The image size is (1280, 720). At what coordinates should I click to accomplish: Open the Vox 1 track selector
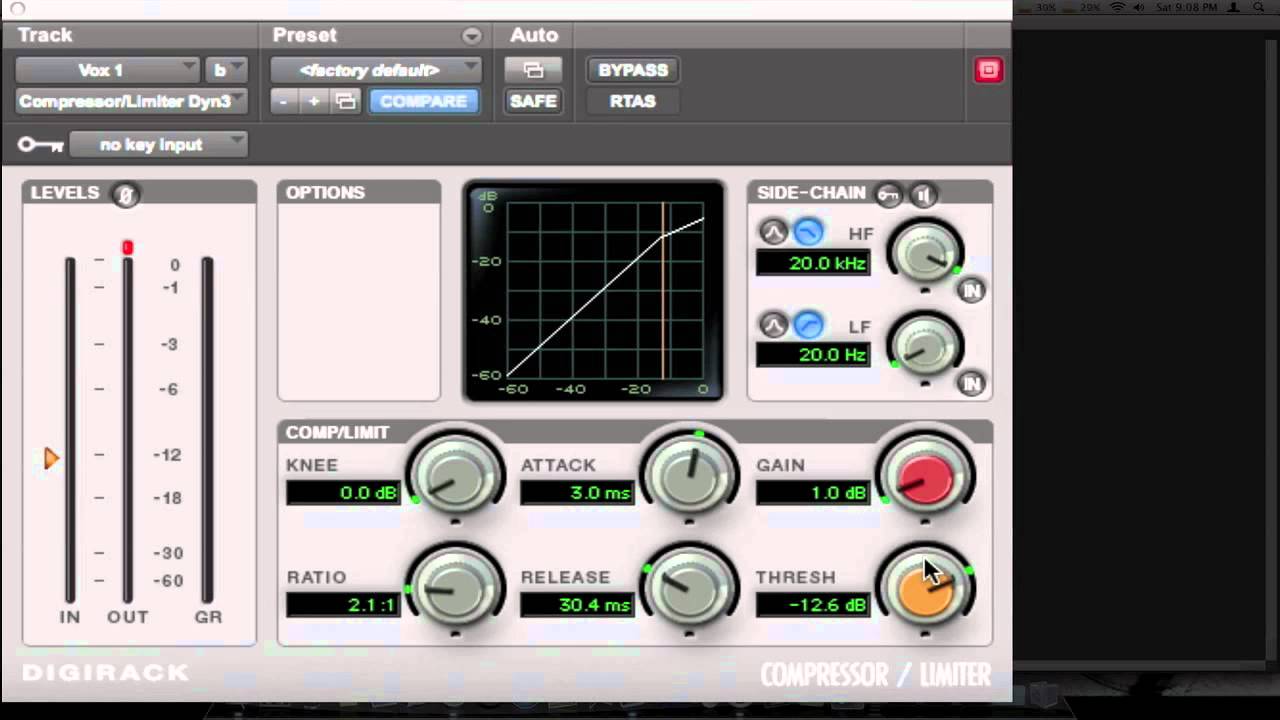point(108,70)
